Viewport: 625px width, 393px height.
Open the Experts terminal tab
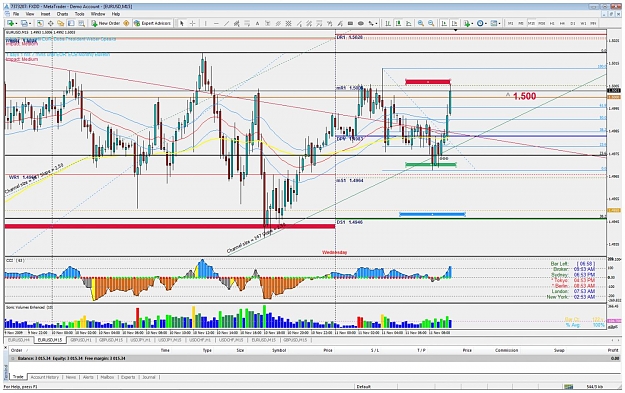pos(128,377)
